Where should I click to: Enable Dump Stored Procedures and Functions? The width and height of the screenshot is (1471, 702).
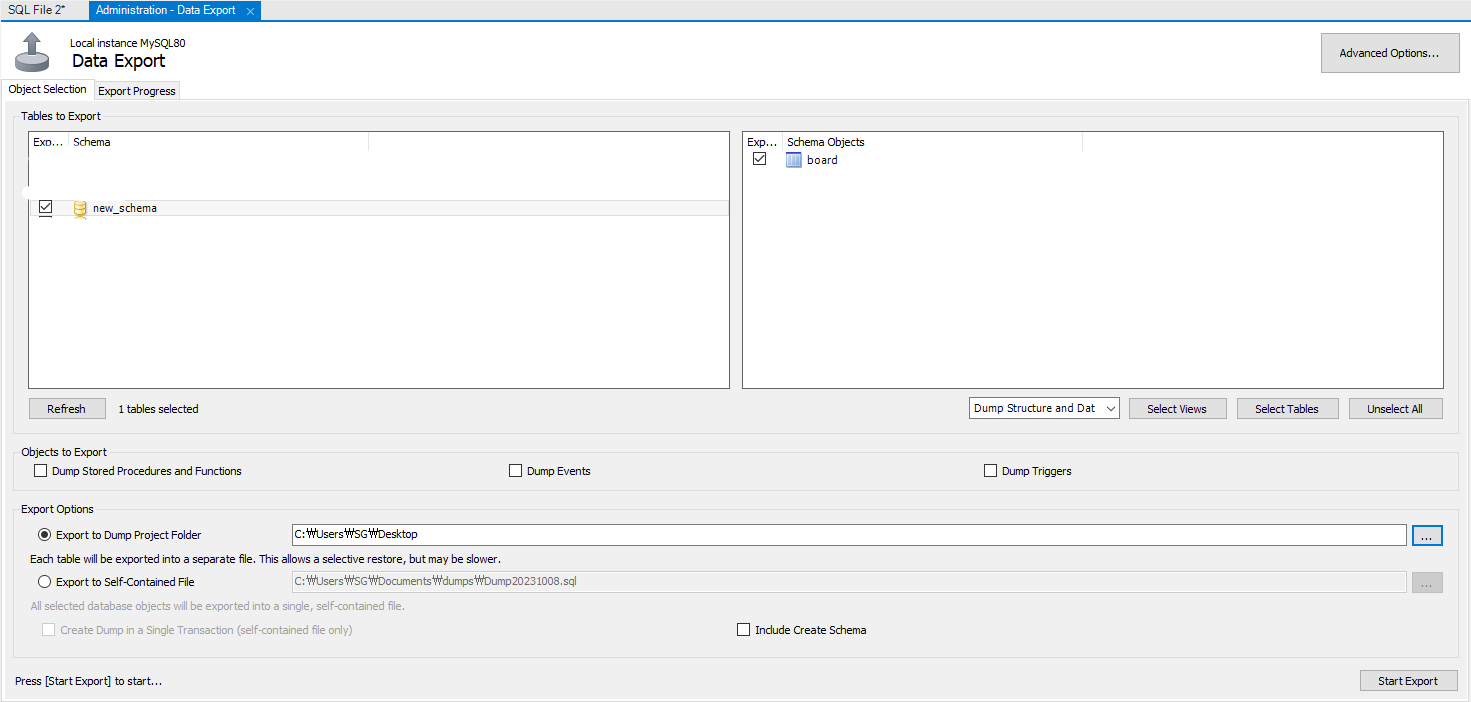point(41,471)
